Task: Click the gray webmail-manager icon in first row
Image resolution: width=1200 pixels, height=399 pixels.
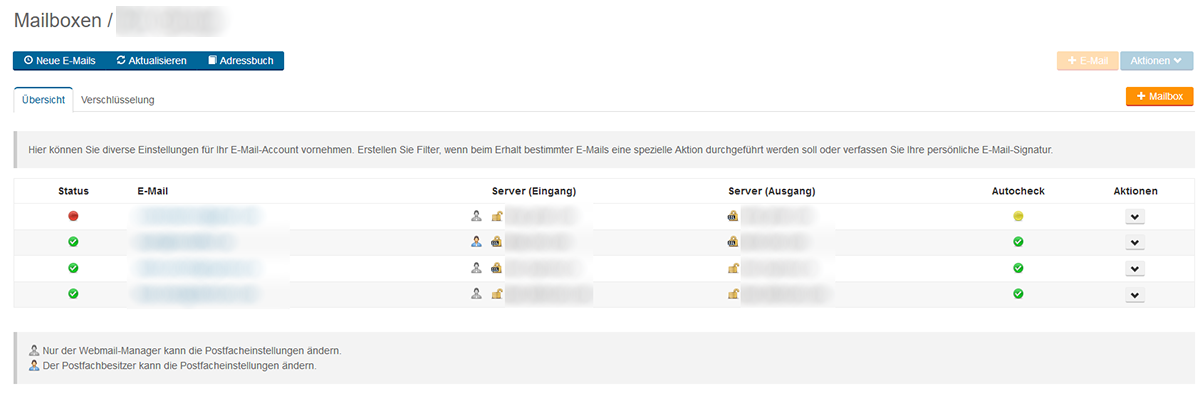Action: coord(477,216)
